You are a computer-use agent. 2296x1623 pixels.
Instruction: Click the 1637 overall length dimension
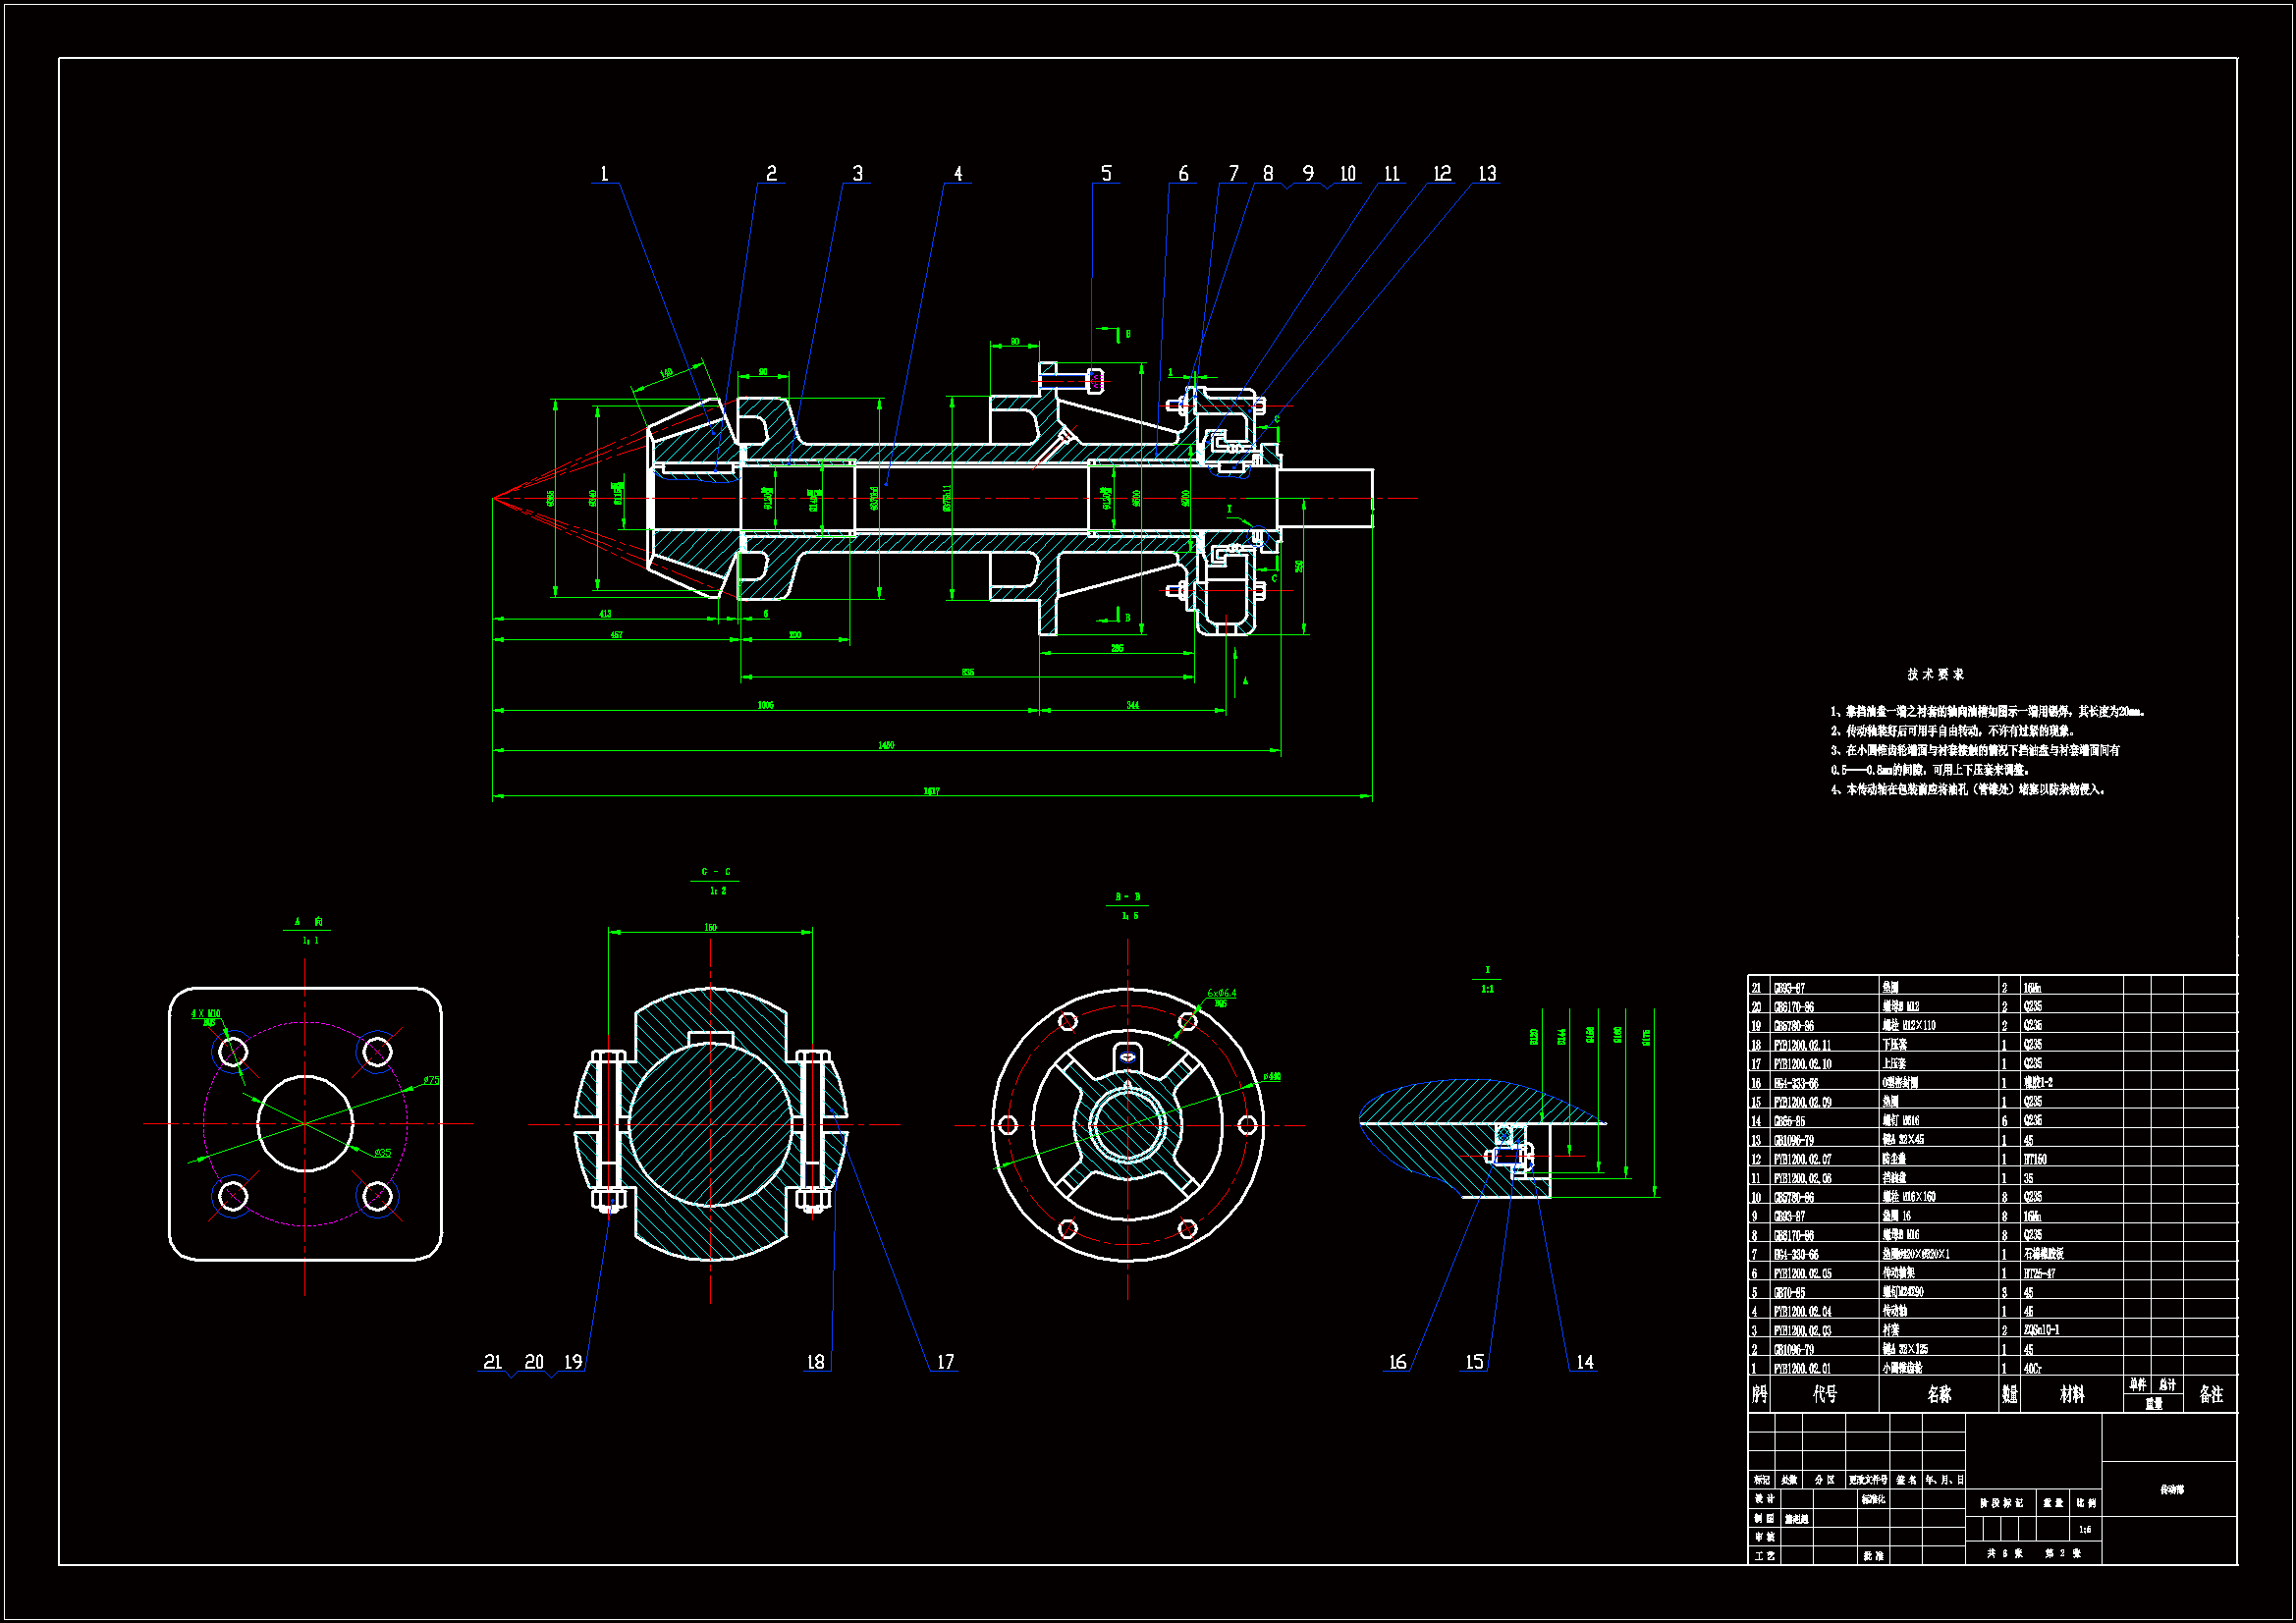931,791
